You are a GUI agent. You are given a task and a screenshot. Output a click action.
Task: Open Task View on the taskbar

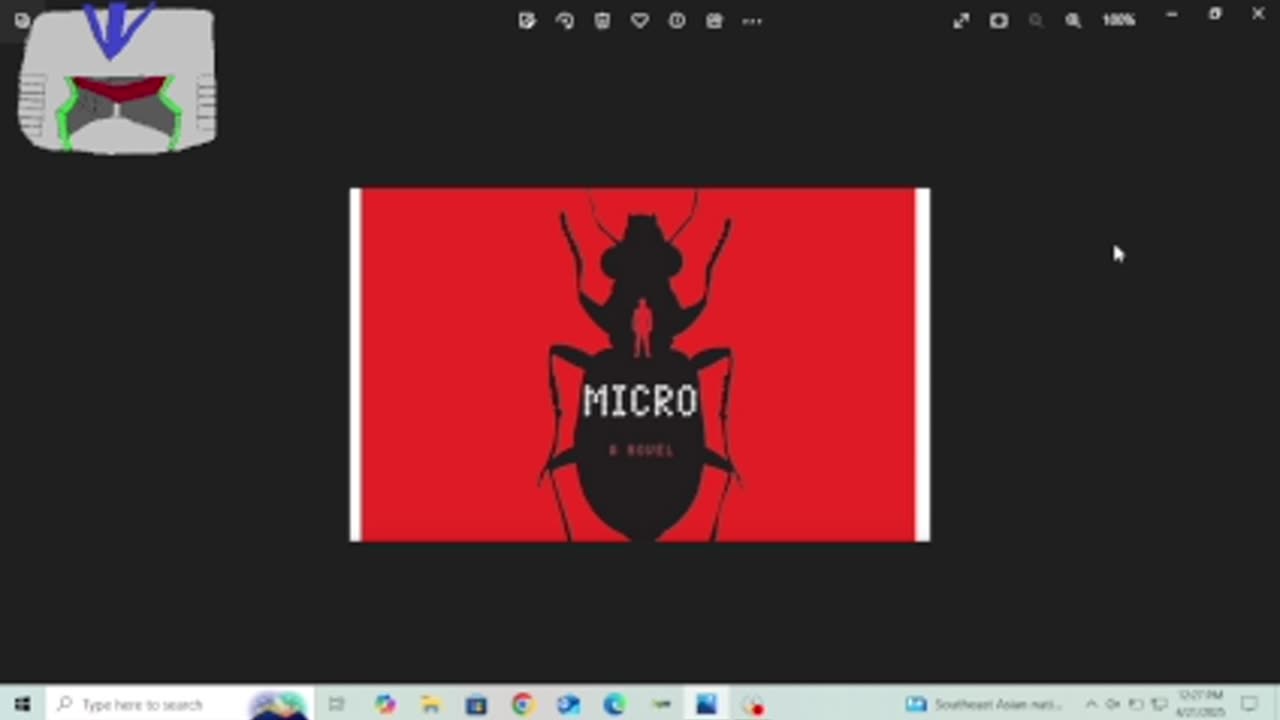[336, 704]
